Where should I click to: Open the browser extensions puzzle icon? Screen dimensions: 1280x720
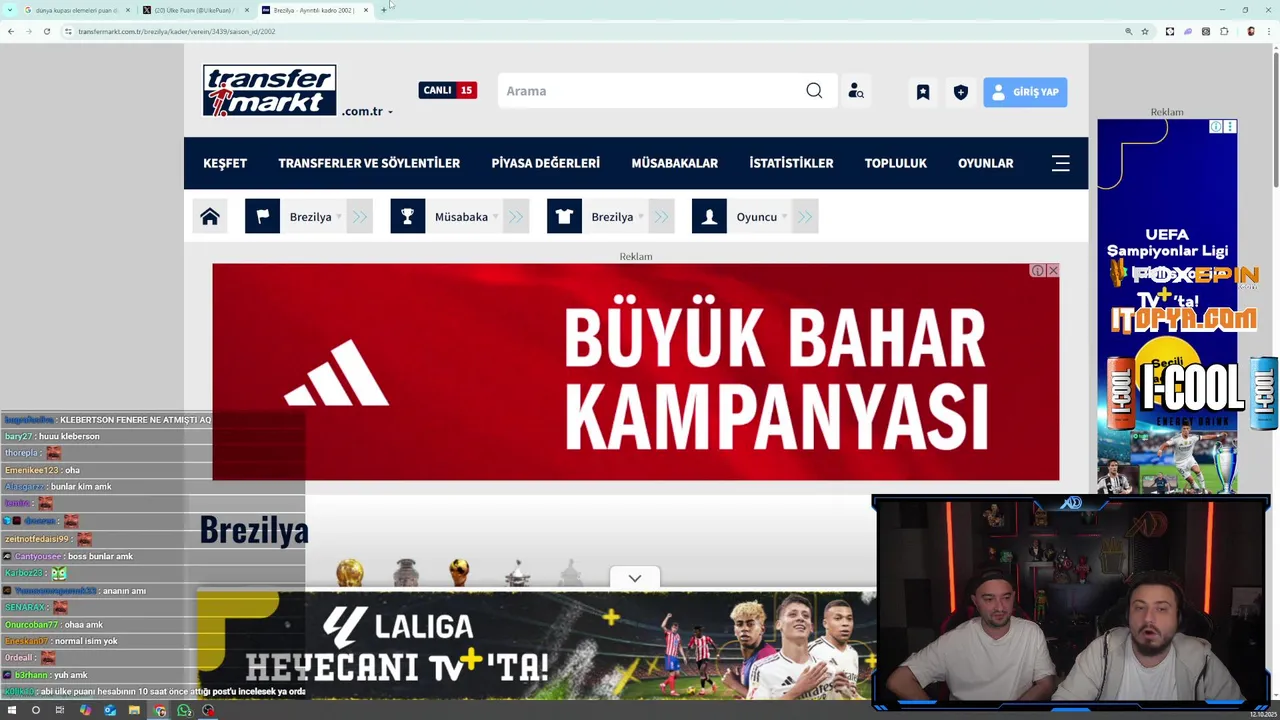1224,31
